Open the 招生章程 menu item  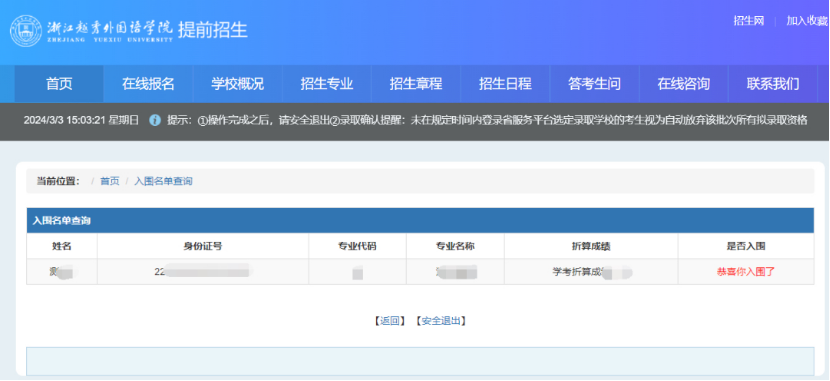416,84
